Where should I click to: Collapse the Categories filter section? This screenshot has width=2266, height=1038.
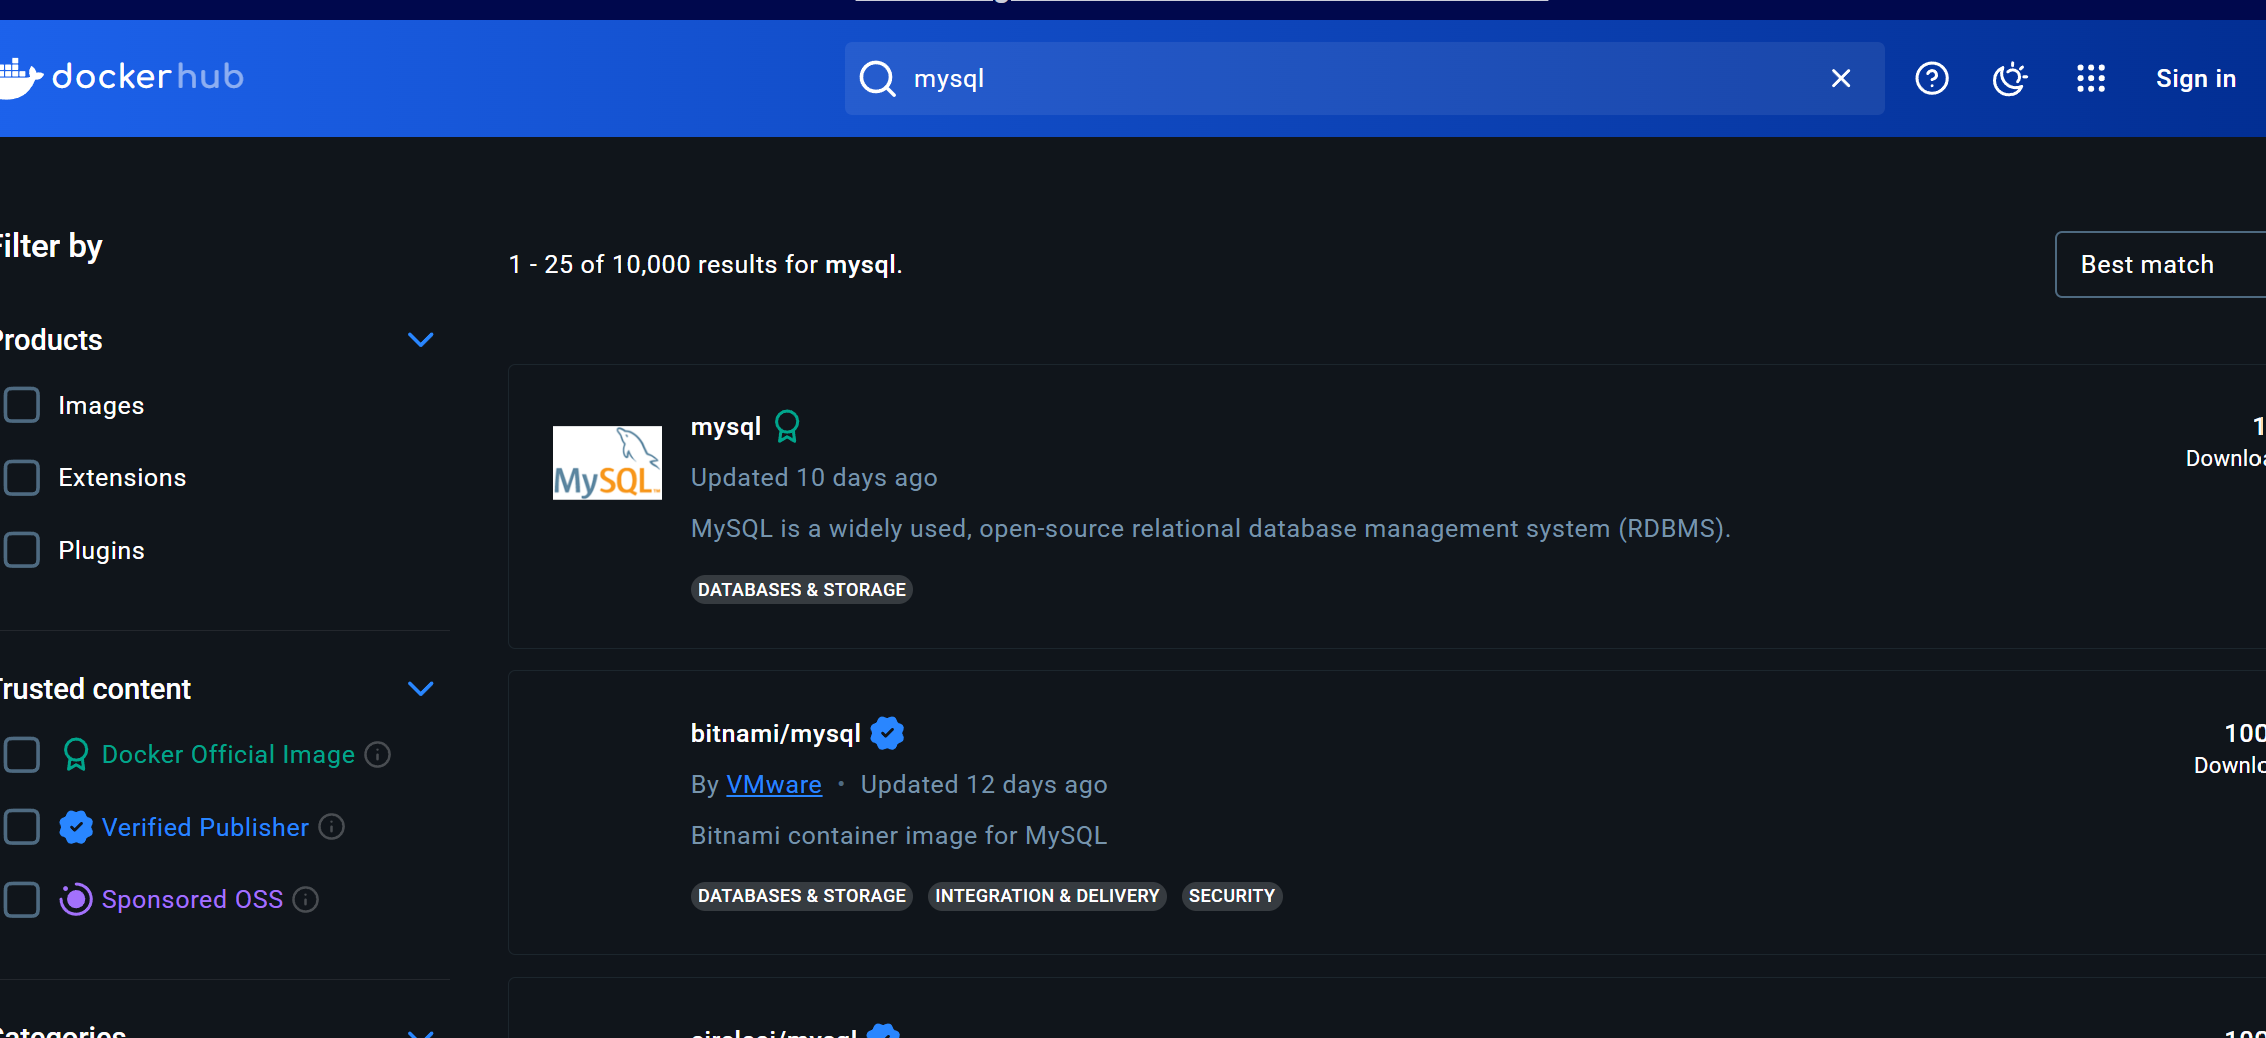pyautogui.click(x=421, y=1032)
